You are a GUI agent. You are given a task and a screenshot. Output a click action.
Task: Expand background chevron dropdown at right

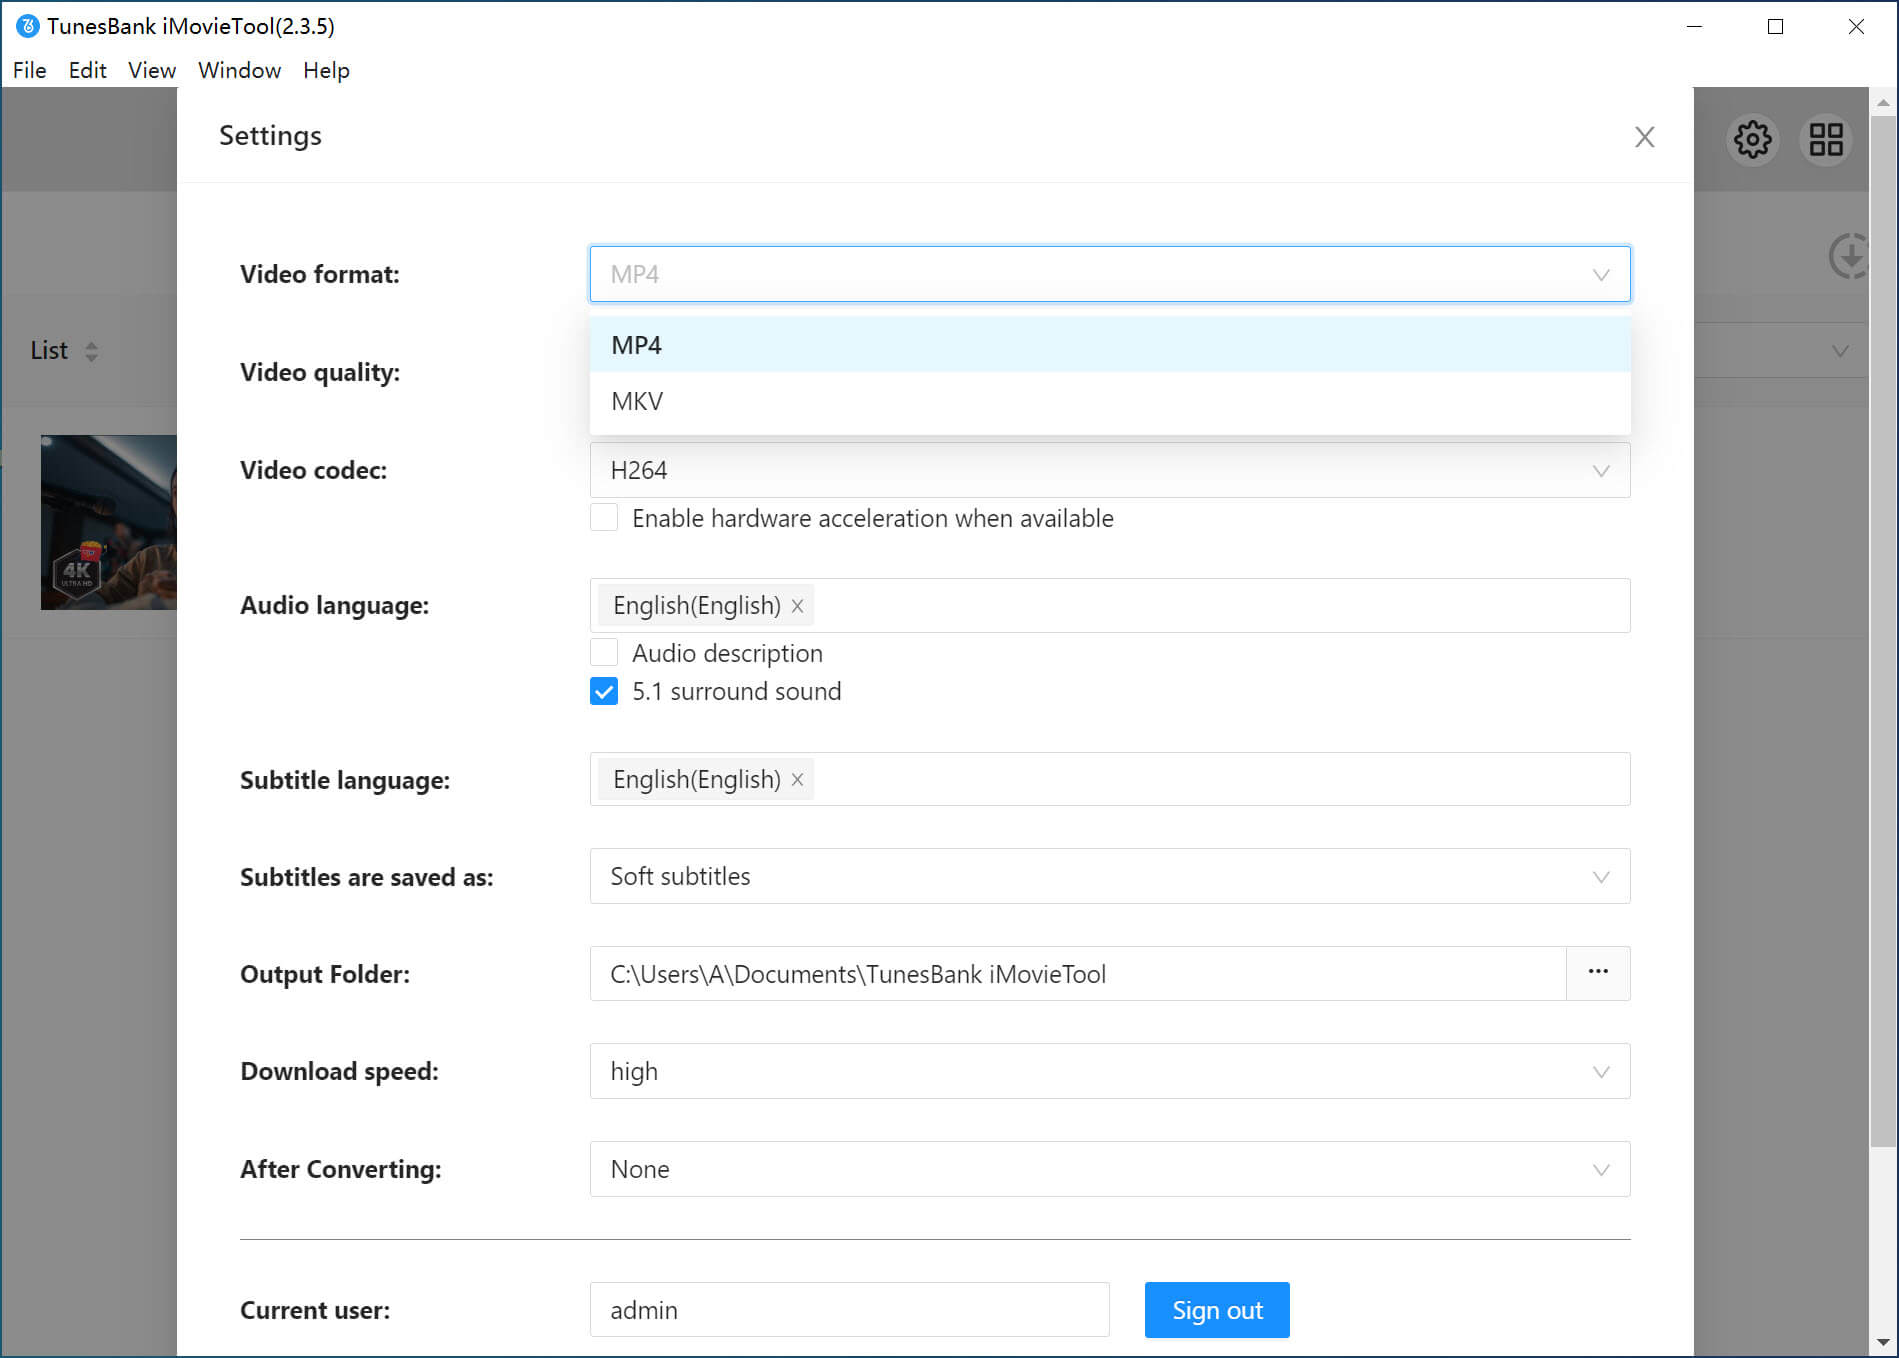tap(1839, 351)
